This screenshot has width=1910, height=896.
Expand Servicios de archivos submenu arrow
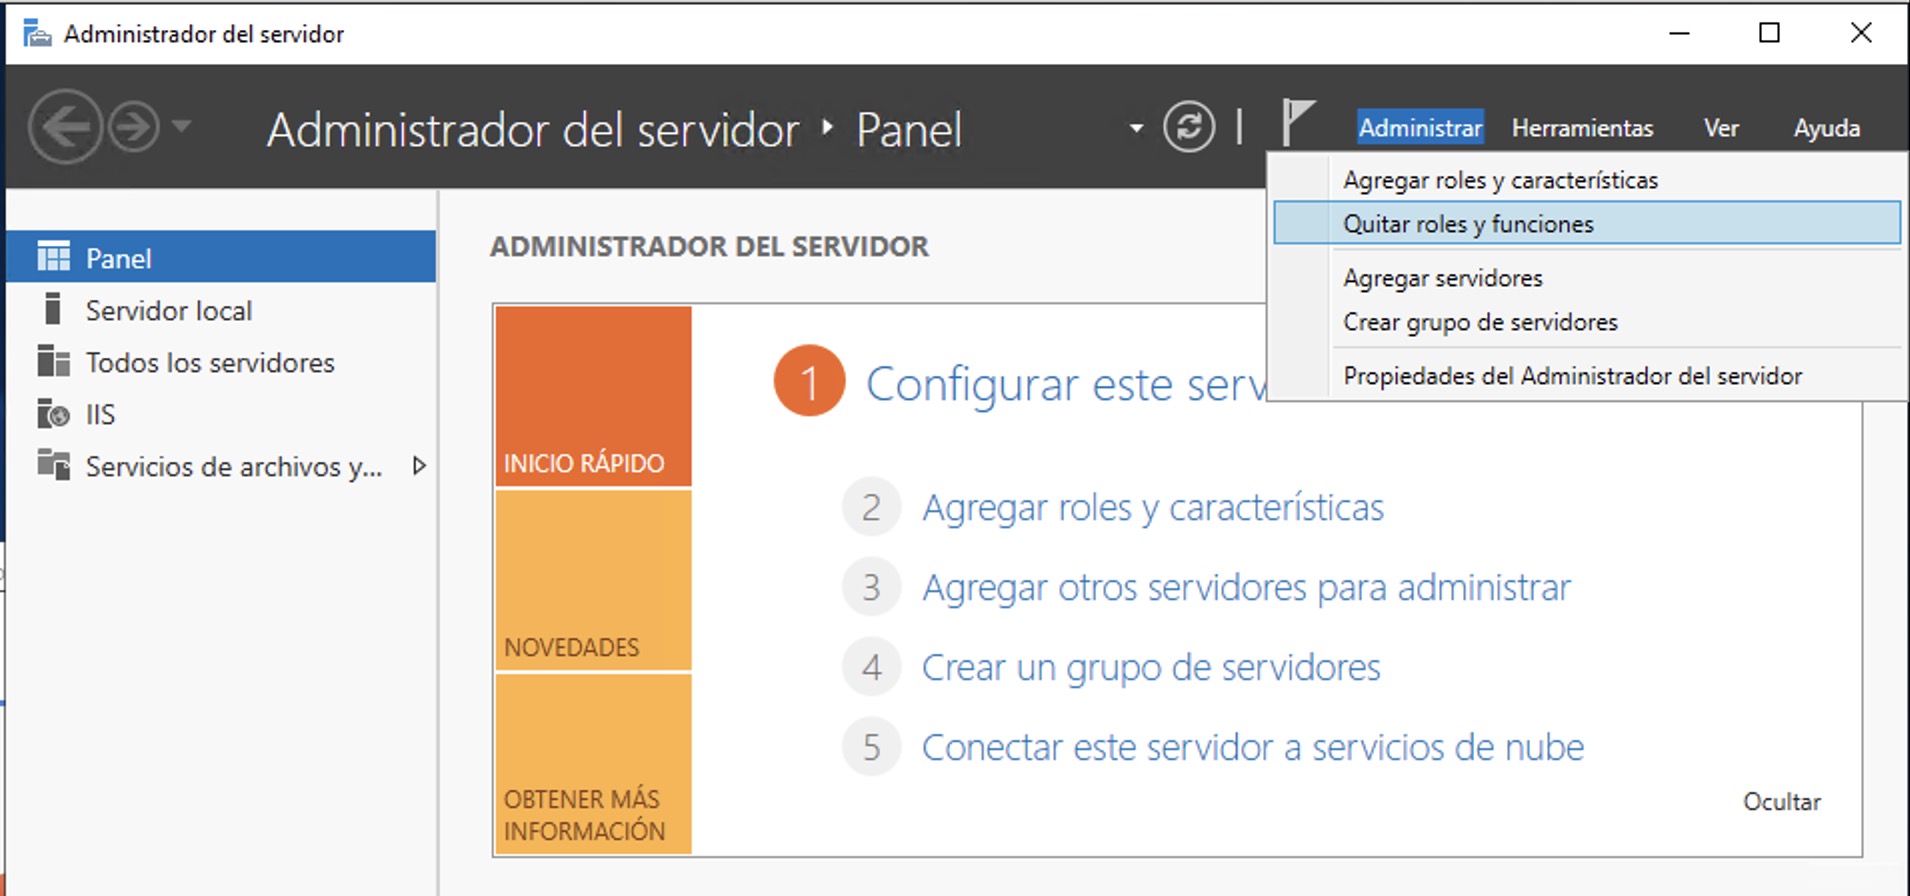click(419, 465)
